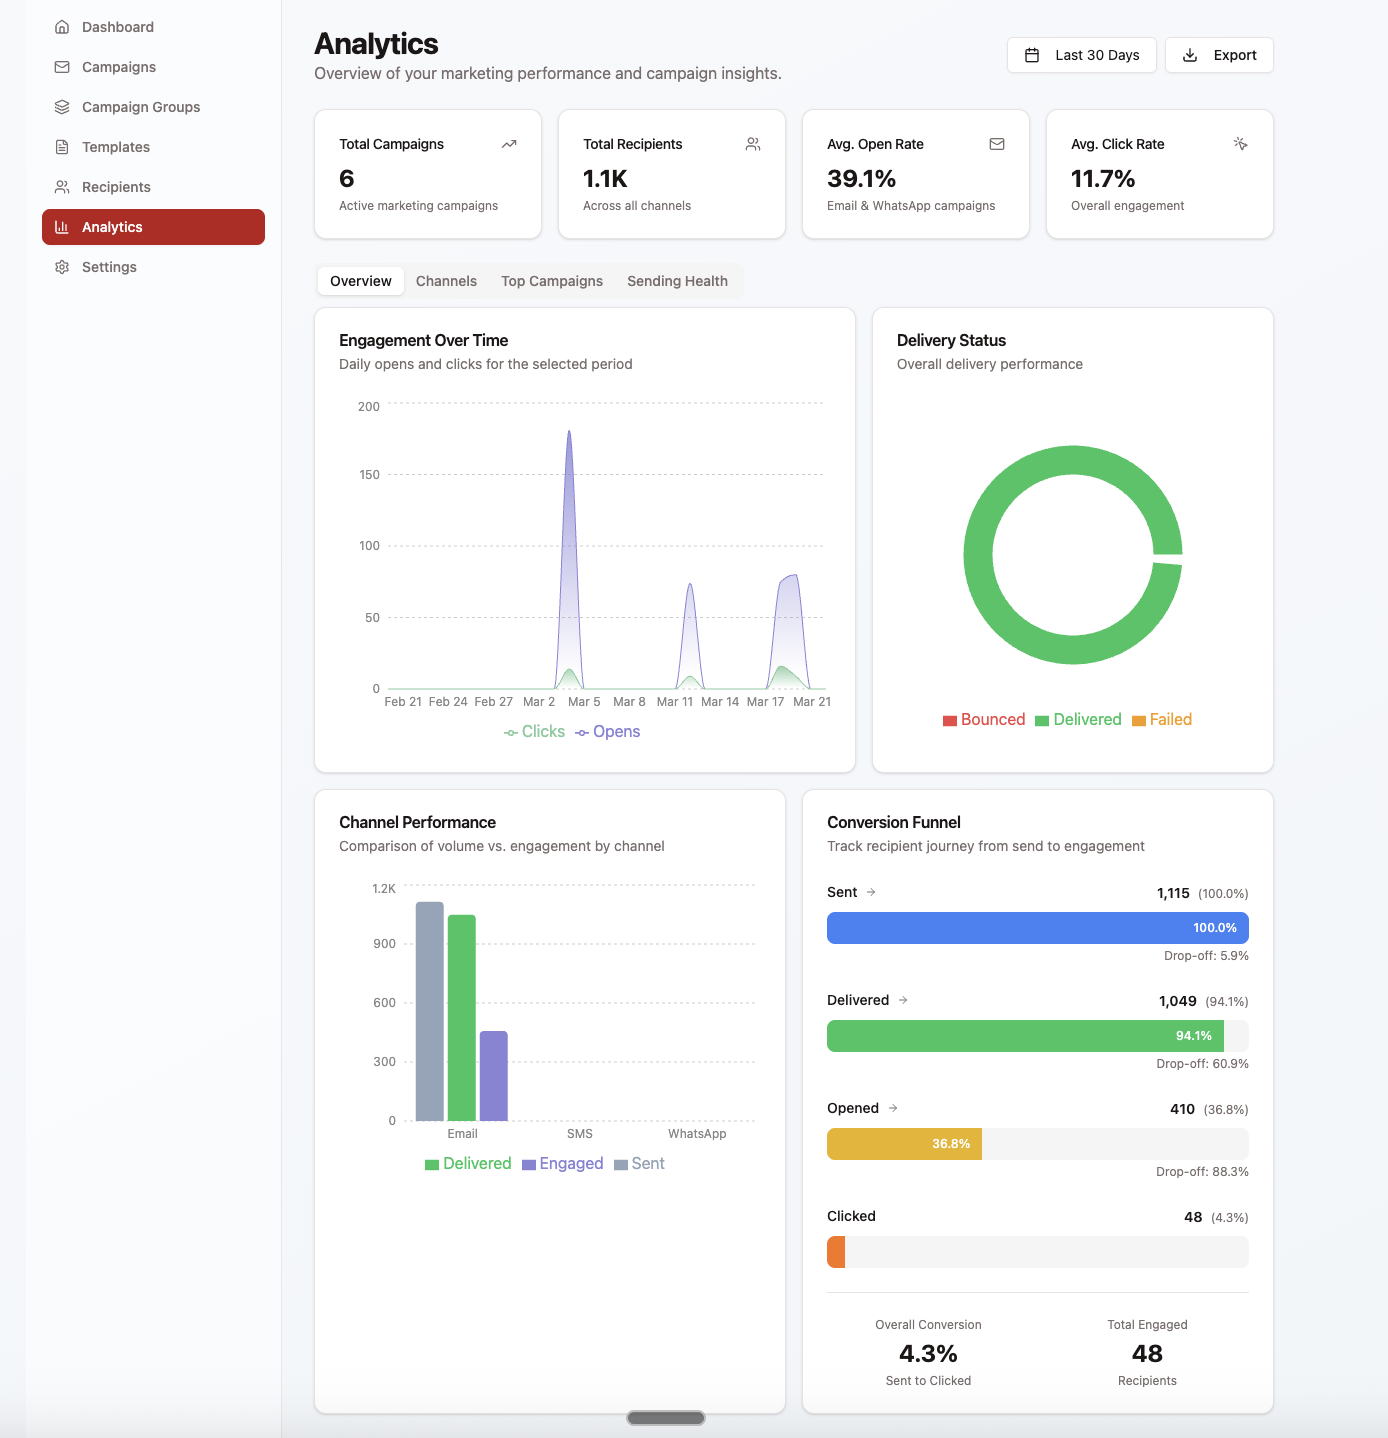Toggle Clicks series in engagement legend
1388x1438 pixels.
(534, 732)
